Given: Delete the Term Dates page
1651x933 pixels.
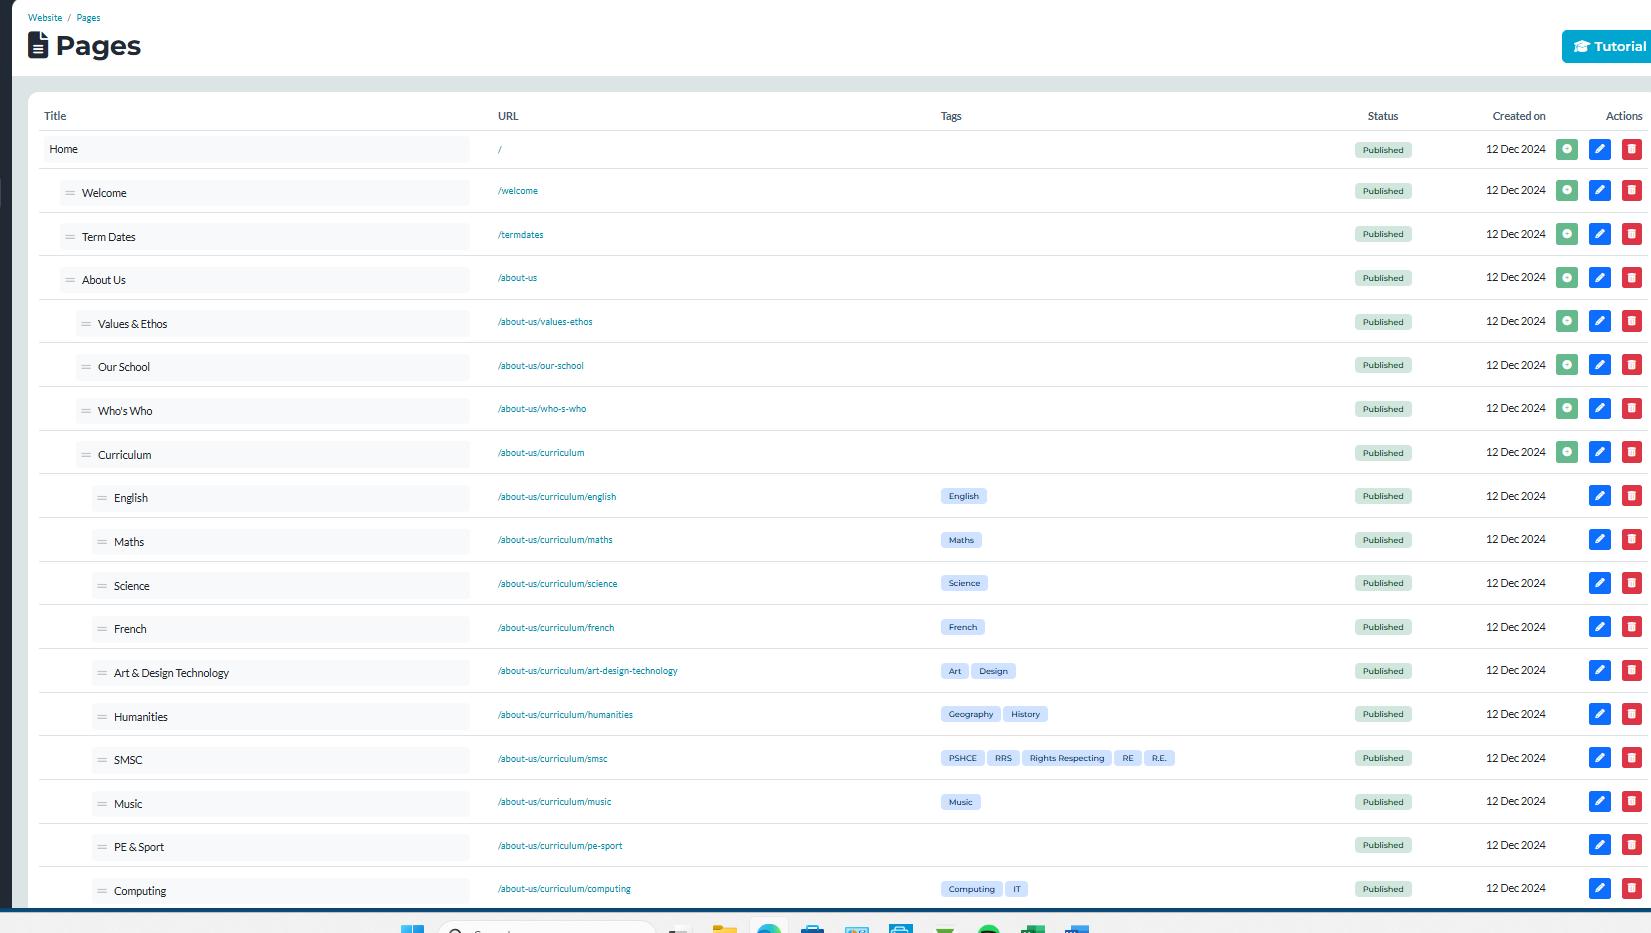Looking at the screenshot, I should point(1632,234).
